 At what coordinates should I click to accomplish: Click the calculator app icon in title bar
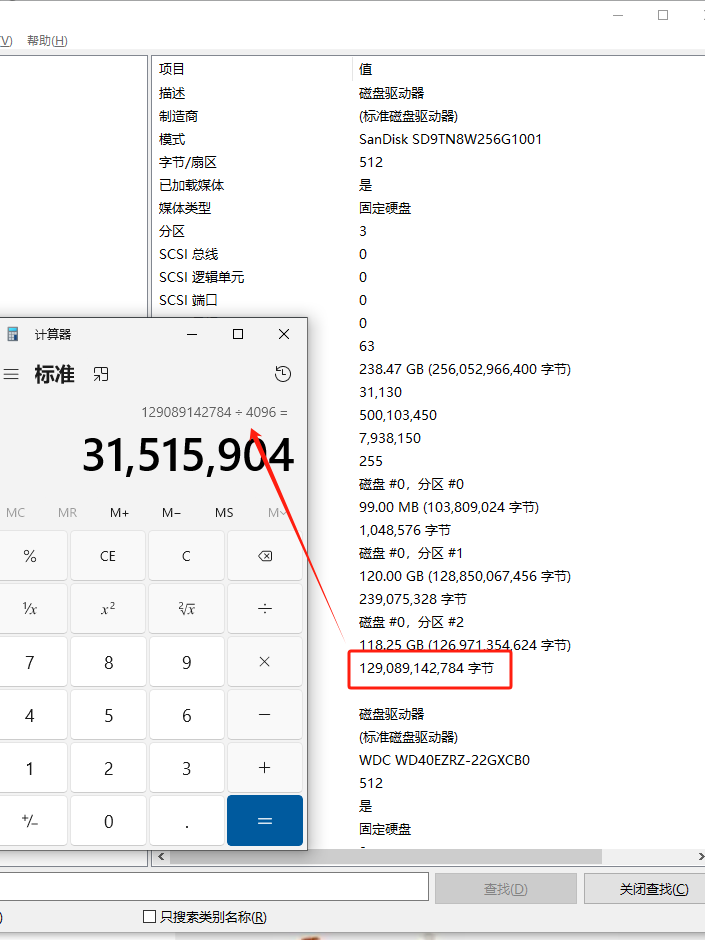tap(12, 334)
